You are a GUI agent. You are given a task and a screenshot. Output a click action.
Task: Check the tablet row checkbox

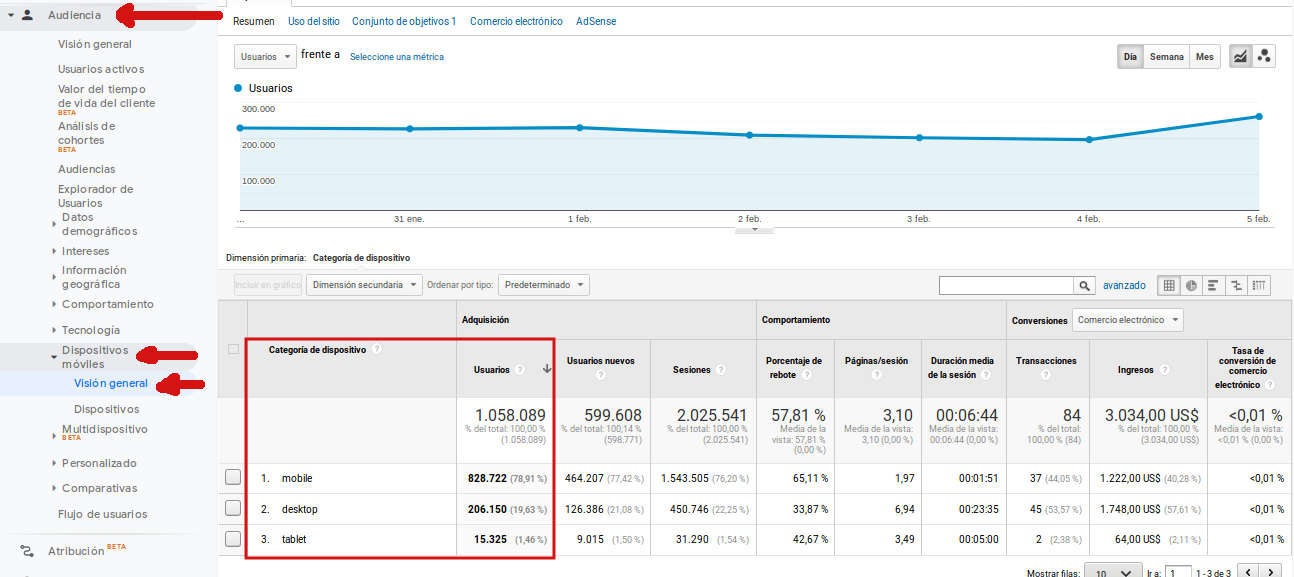(x=232, y=539)
